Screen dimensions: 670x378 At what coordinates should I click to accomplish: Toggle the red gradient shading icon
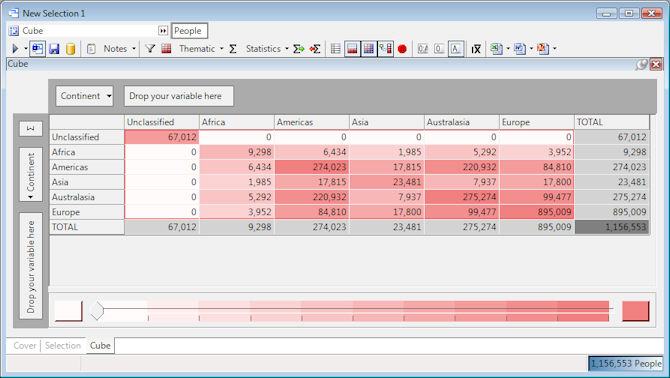(x=352, y=49)
